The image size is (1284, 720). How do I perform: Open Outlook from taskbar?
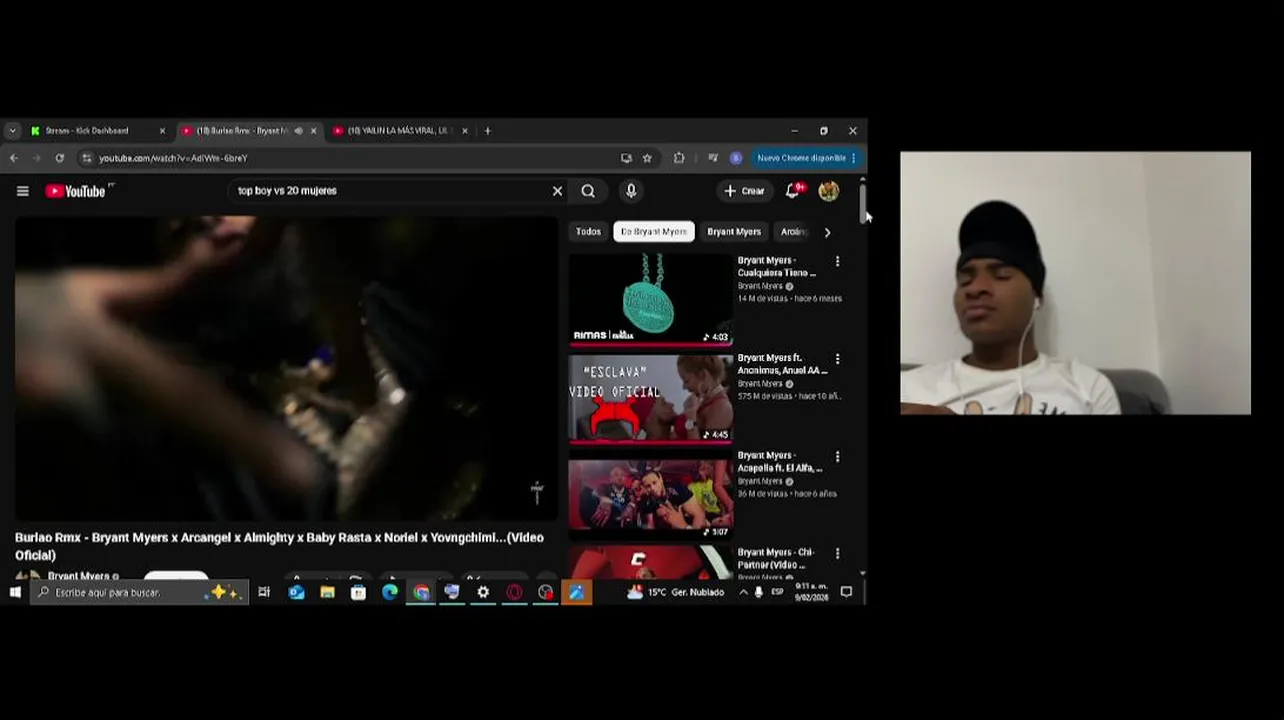click(x=296, y=592)
